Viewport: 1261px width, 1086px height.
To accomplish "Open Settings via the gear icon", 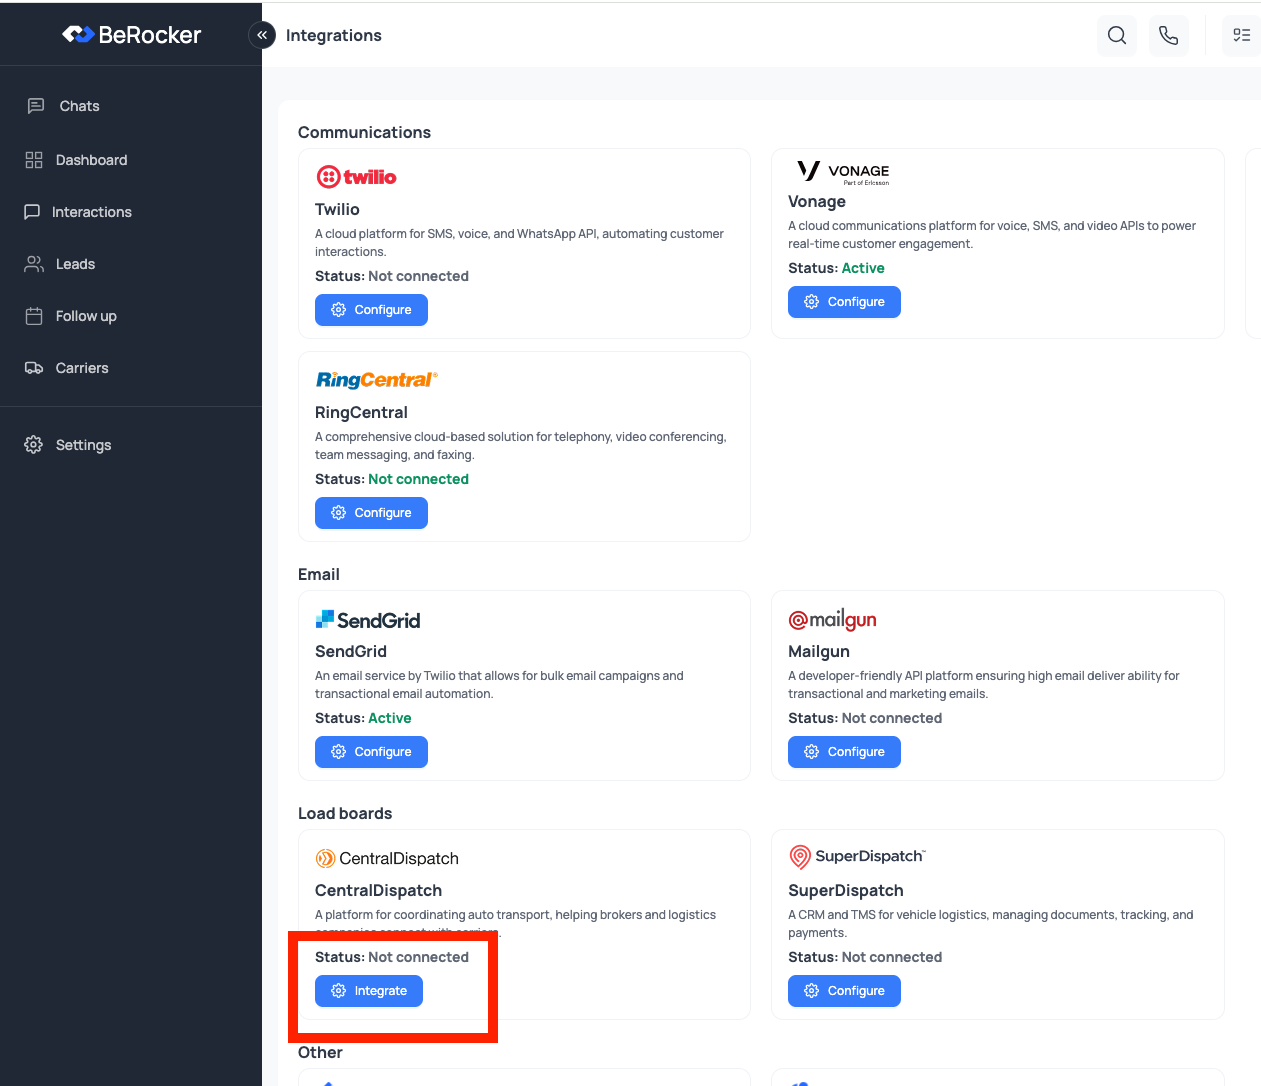I will point(33,444).
